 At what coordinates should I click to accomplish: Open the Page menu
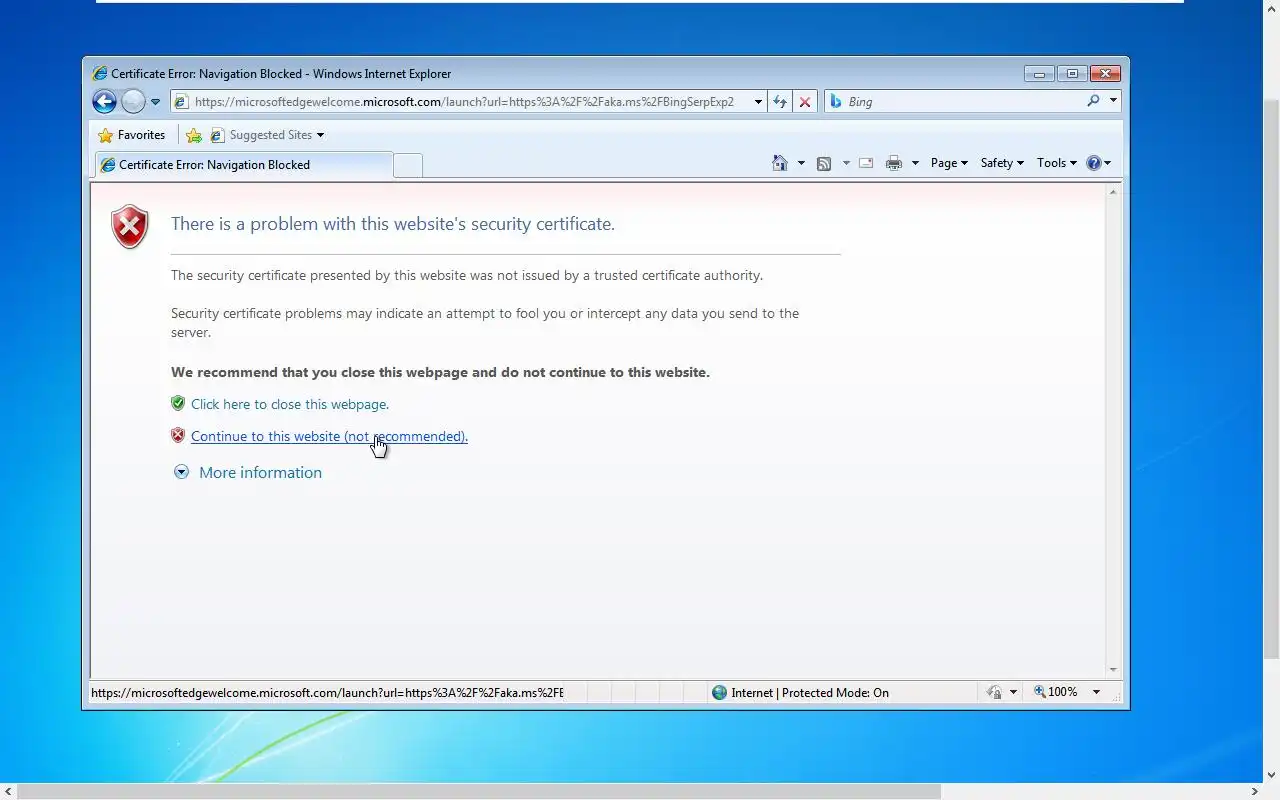[x=949, y=163]
